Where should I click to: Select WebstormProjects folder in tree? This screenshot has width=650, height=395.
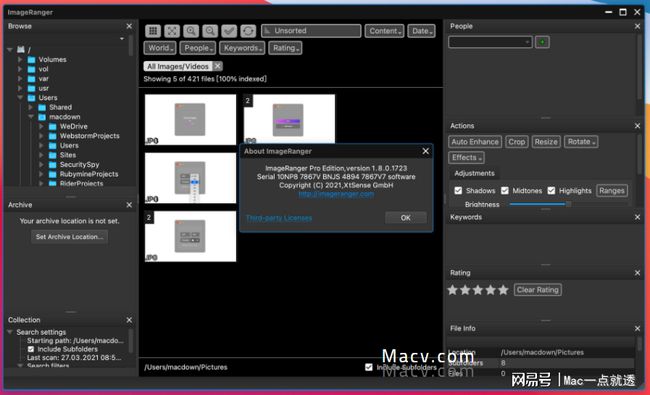pos(90,136)
